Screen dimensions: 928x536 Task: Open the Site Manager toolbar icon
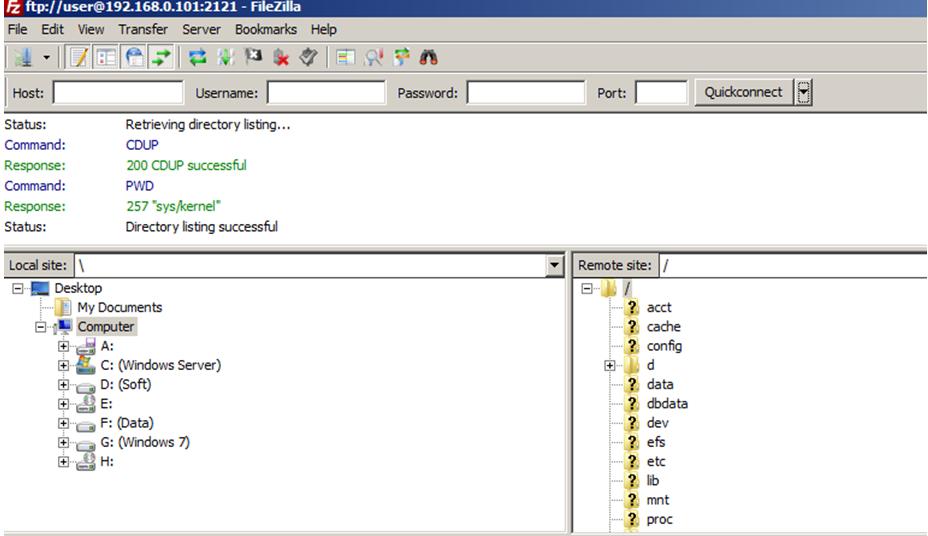point(24,57)
